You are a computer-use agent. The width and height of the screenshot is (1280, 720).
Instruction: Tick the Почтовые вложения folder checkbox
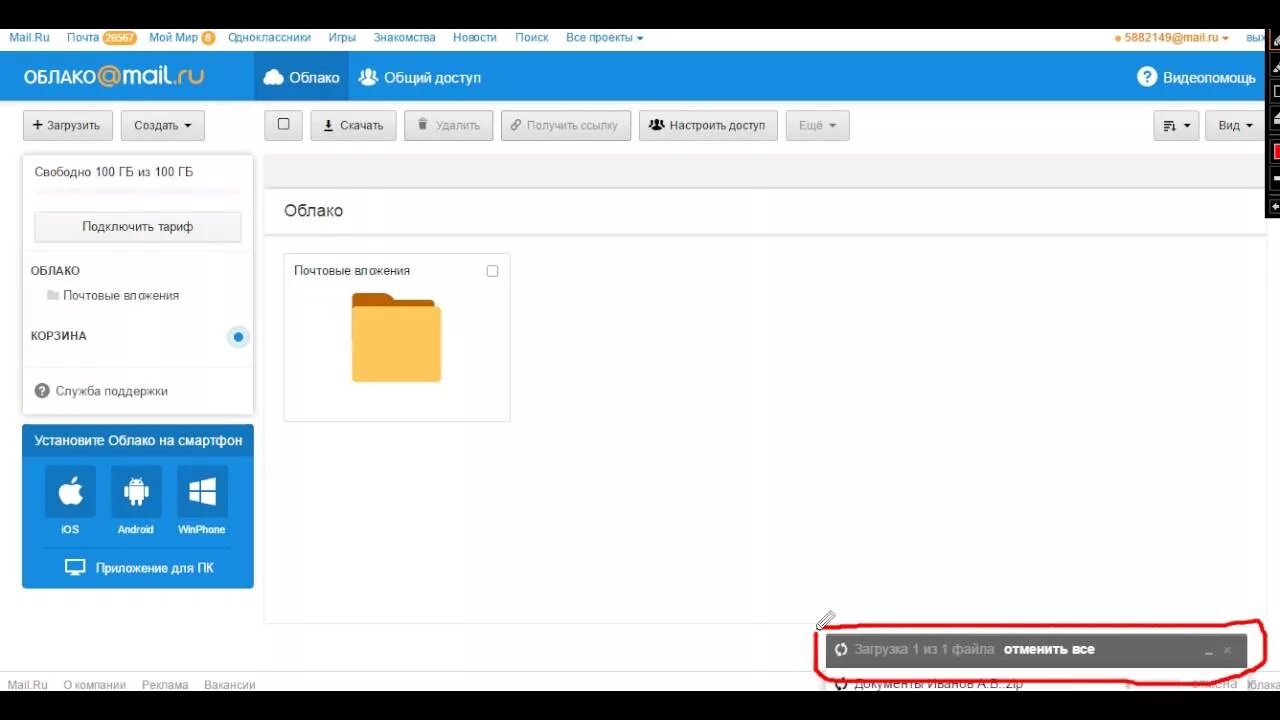coord(492,271)
